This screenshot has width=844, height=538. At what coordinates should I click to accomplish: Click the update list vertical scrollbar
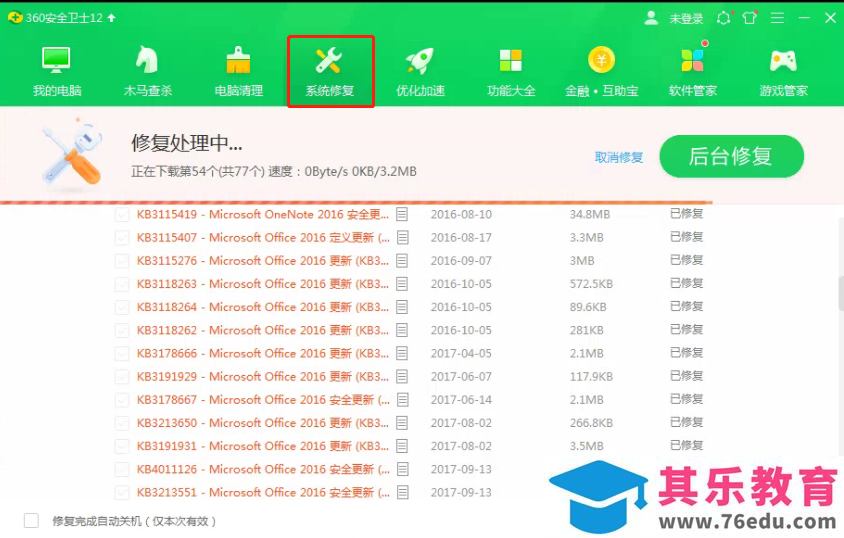(x=841, y=293)
